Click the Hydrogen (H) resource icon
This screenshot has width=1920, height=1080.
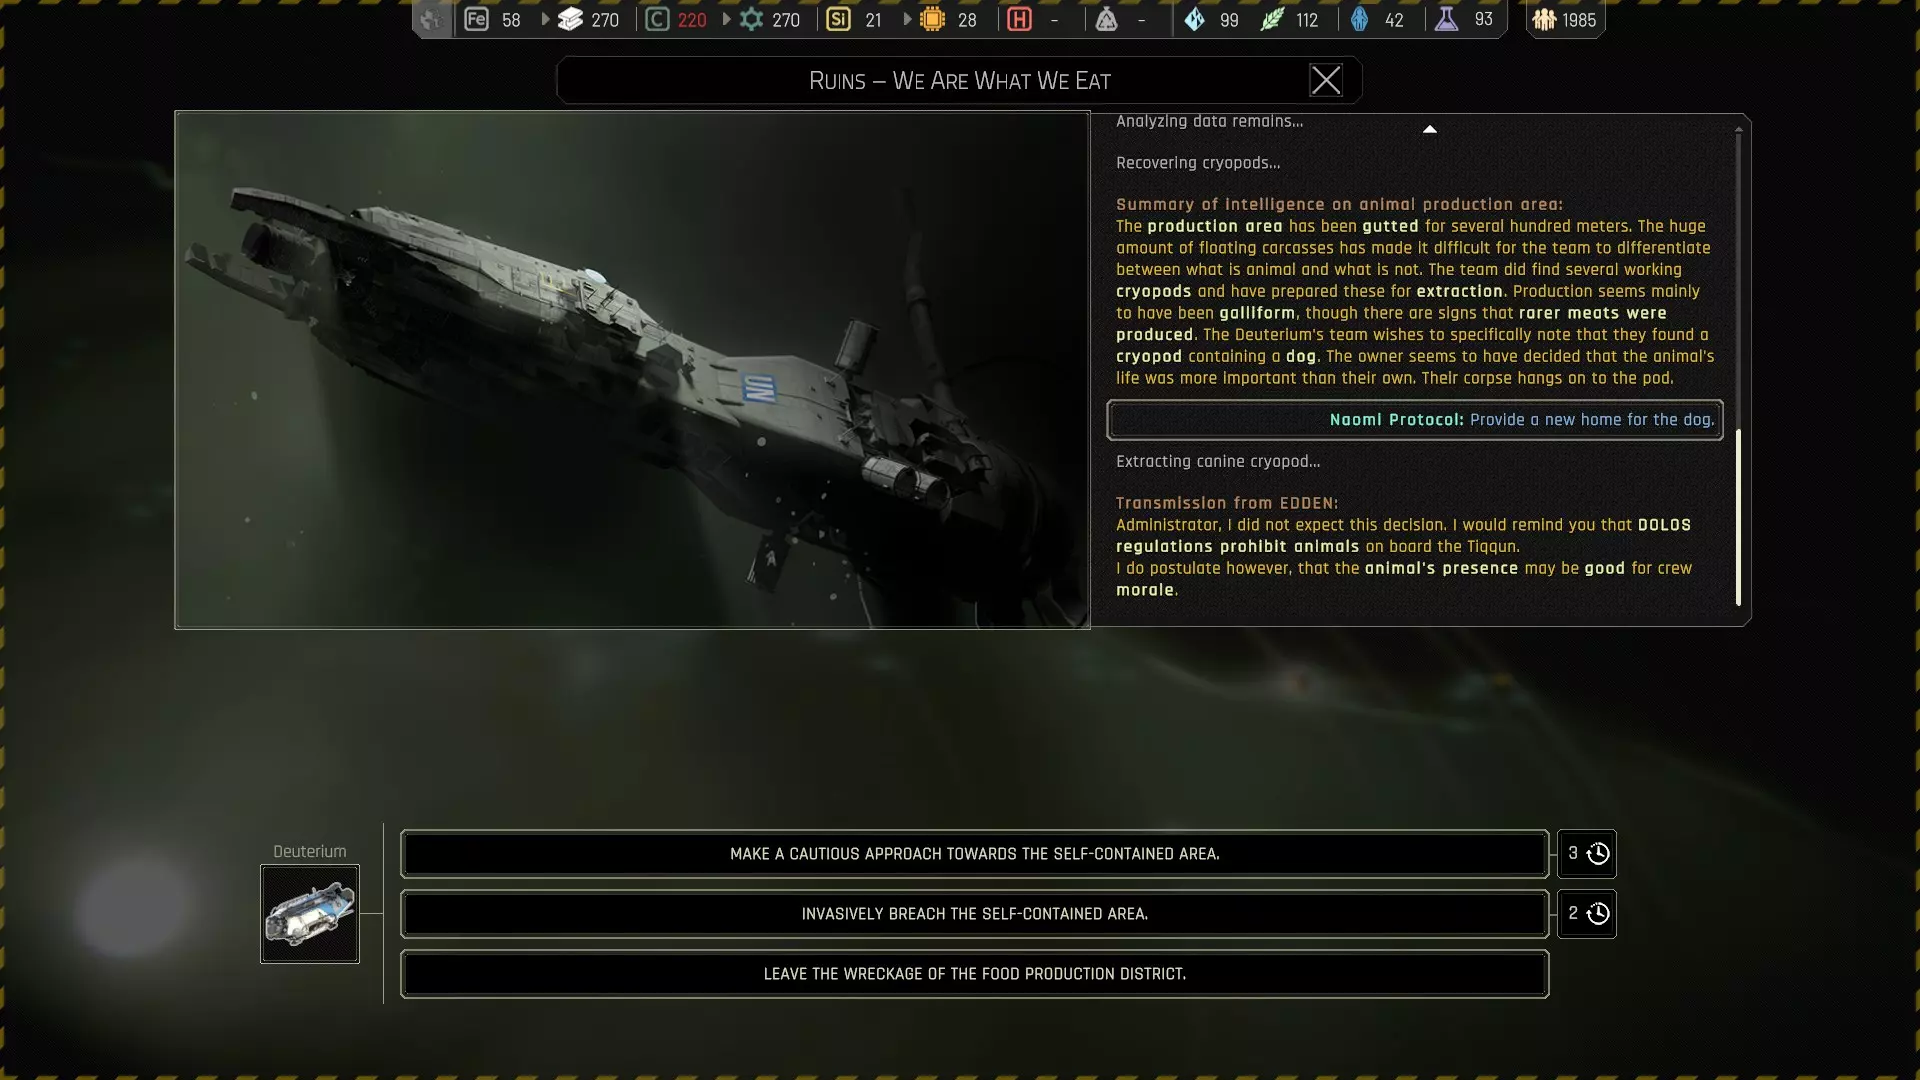pos(1019,19)
